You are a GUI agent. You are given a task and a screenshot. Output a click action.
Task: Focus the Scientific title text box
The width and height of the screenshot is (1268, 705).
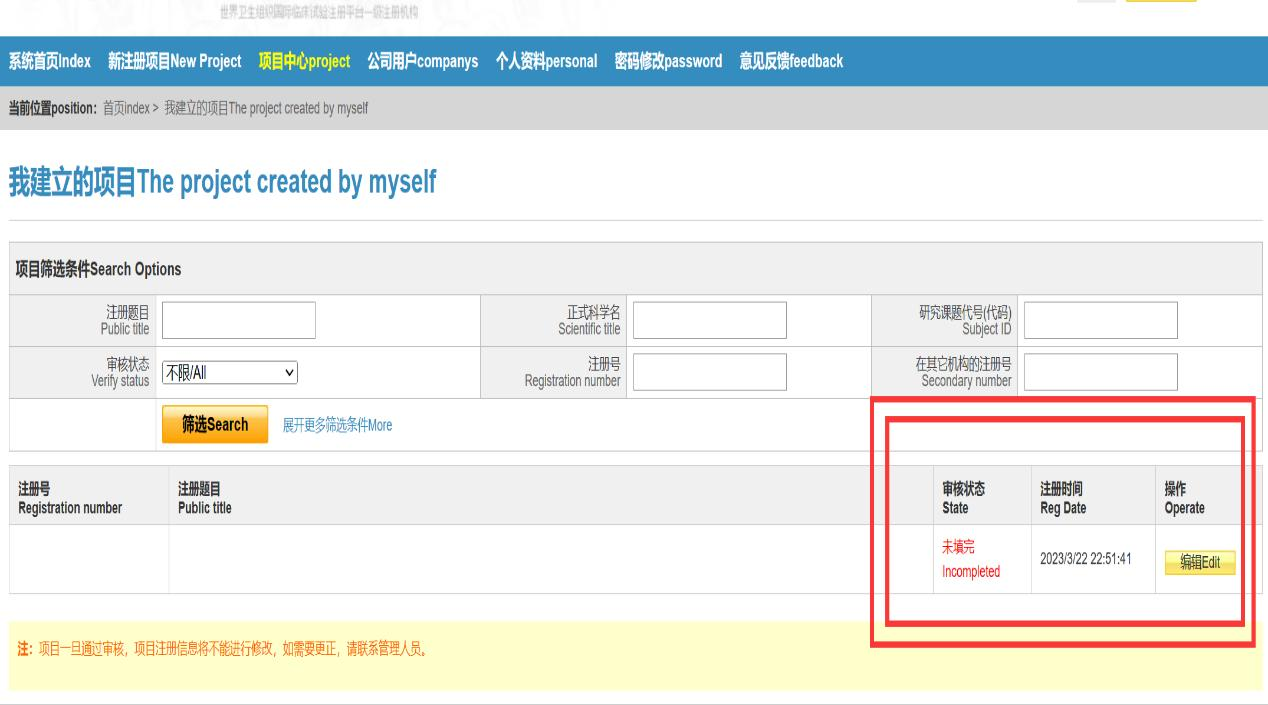click(709, 321)
